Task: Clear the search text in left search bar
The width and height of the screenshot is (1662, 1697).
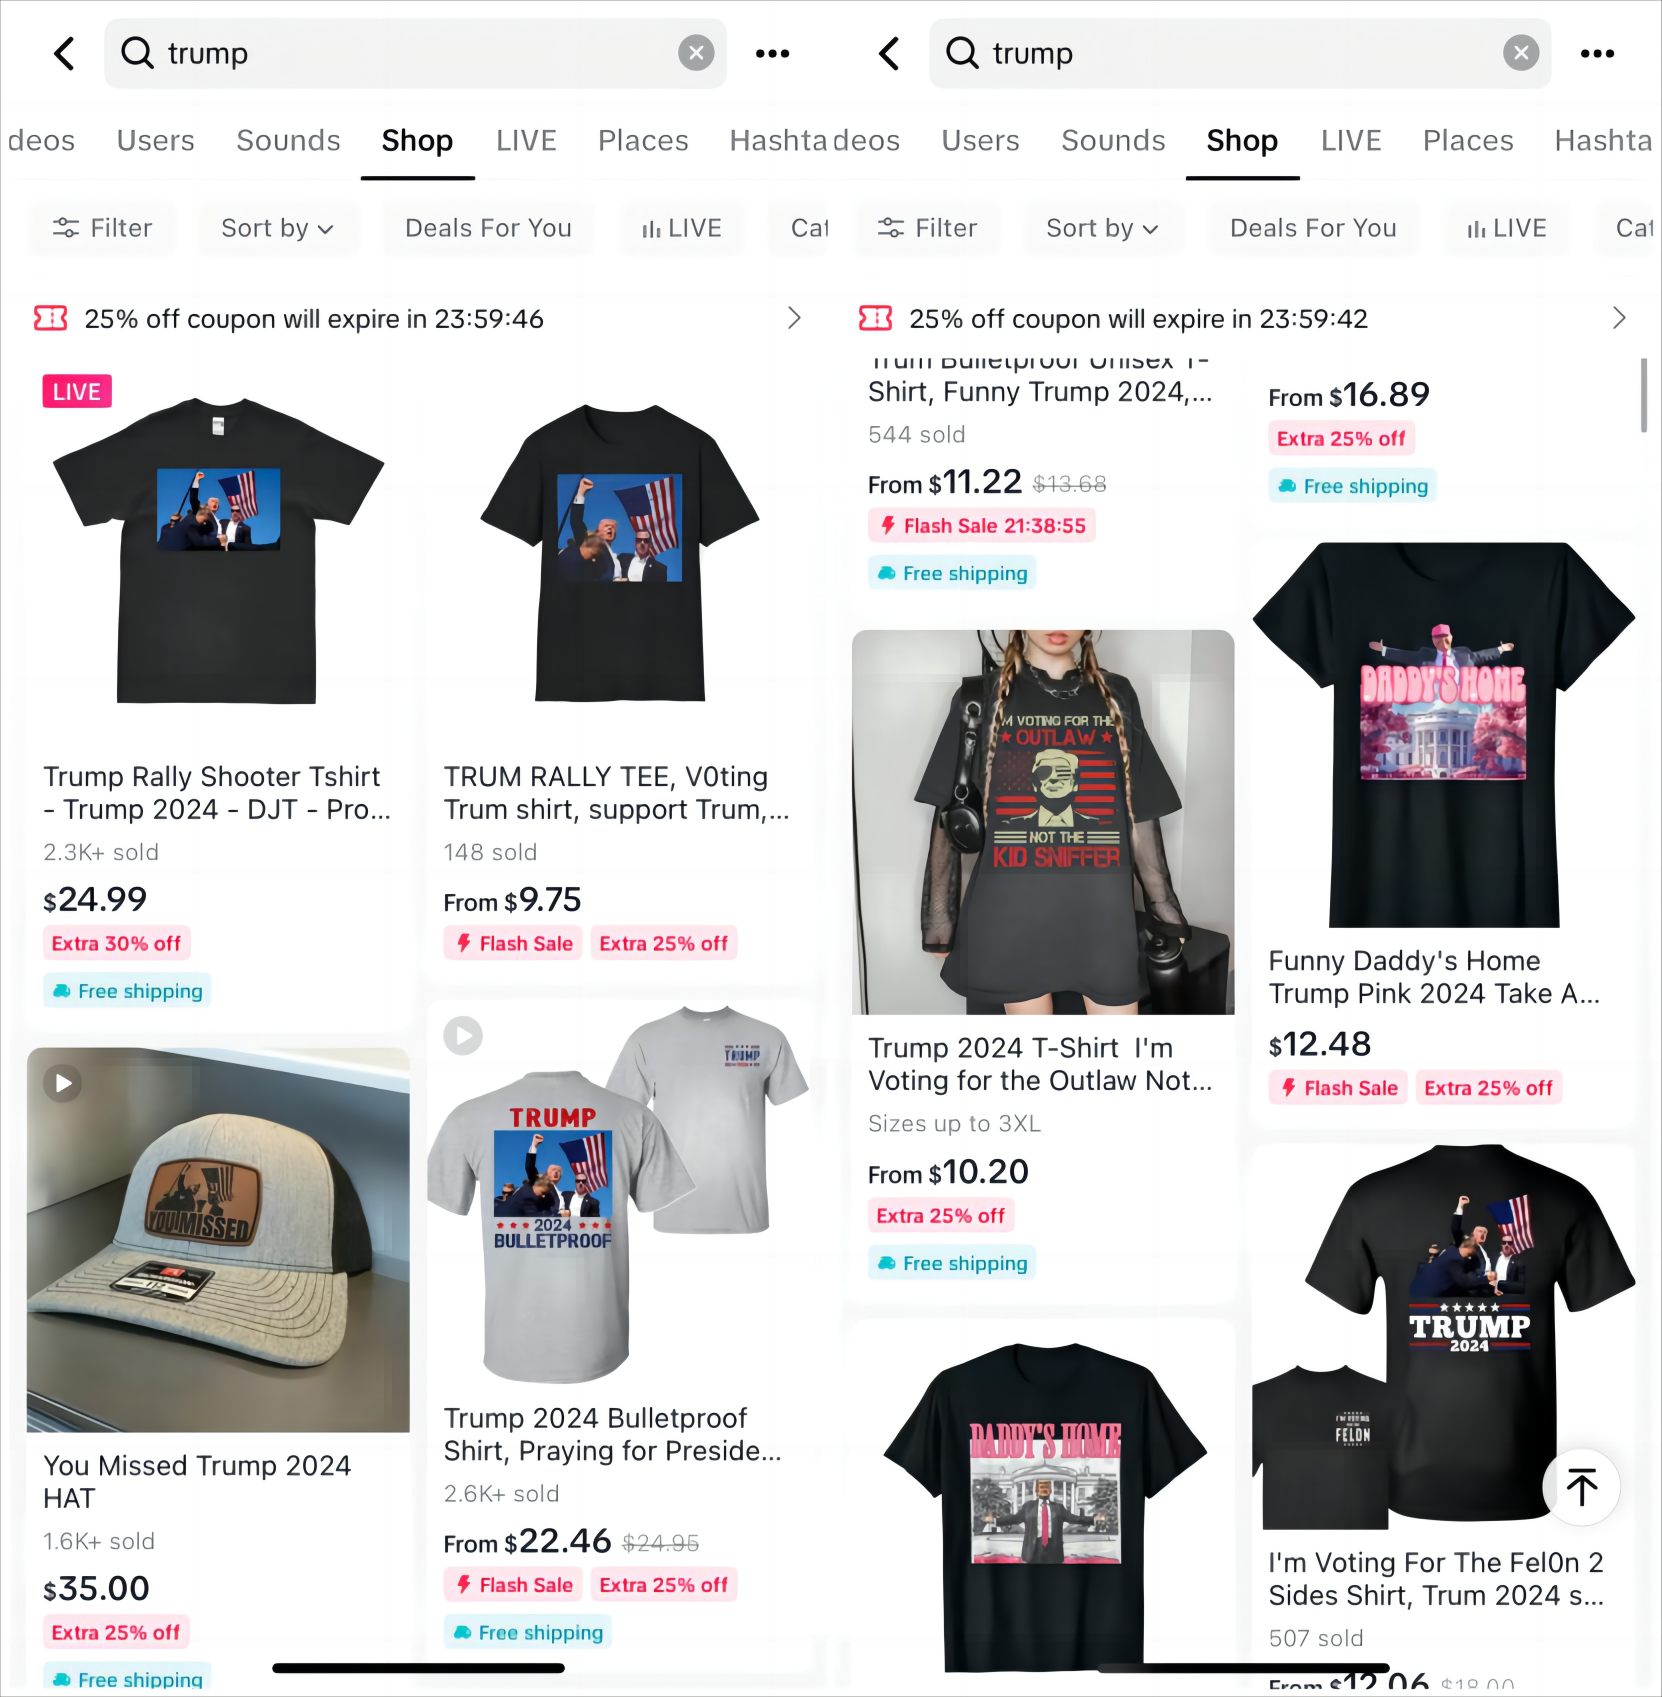Action: [696, 53]
